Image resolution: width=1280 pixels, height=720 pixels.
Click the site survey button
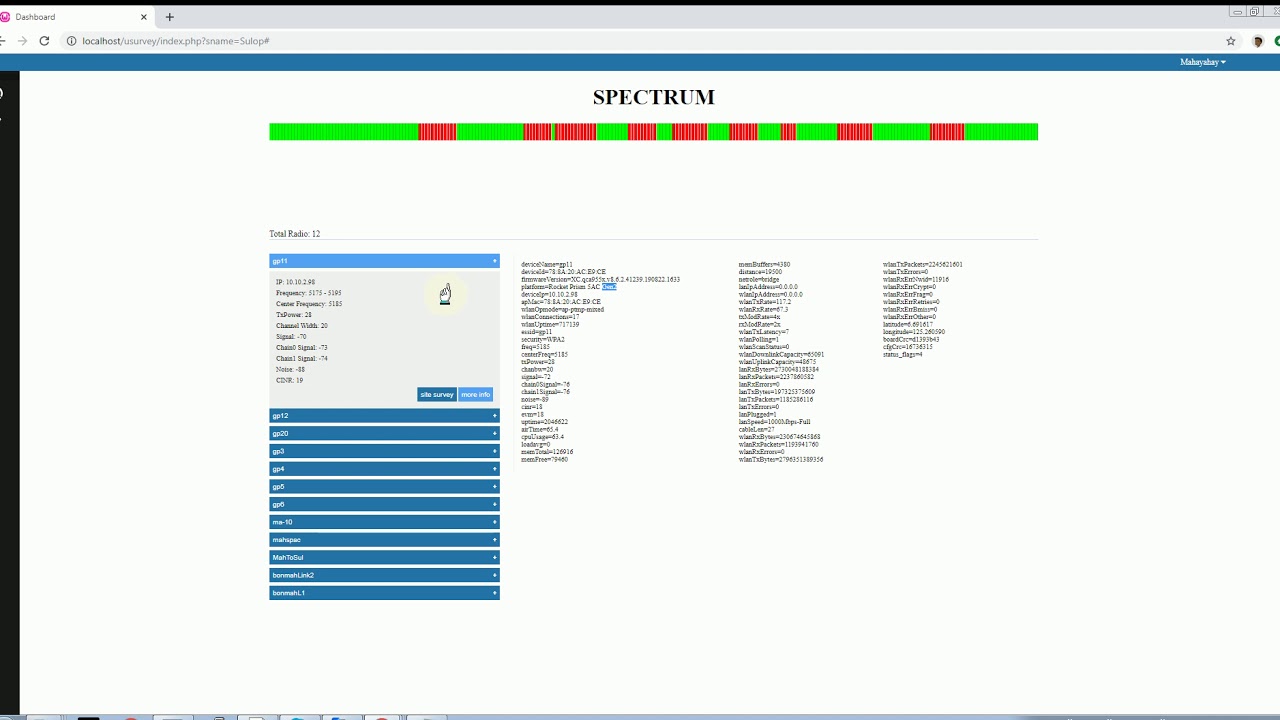[x=437, y=394]
